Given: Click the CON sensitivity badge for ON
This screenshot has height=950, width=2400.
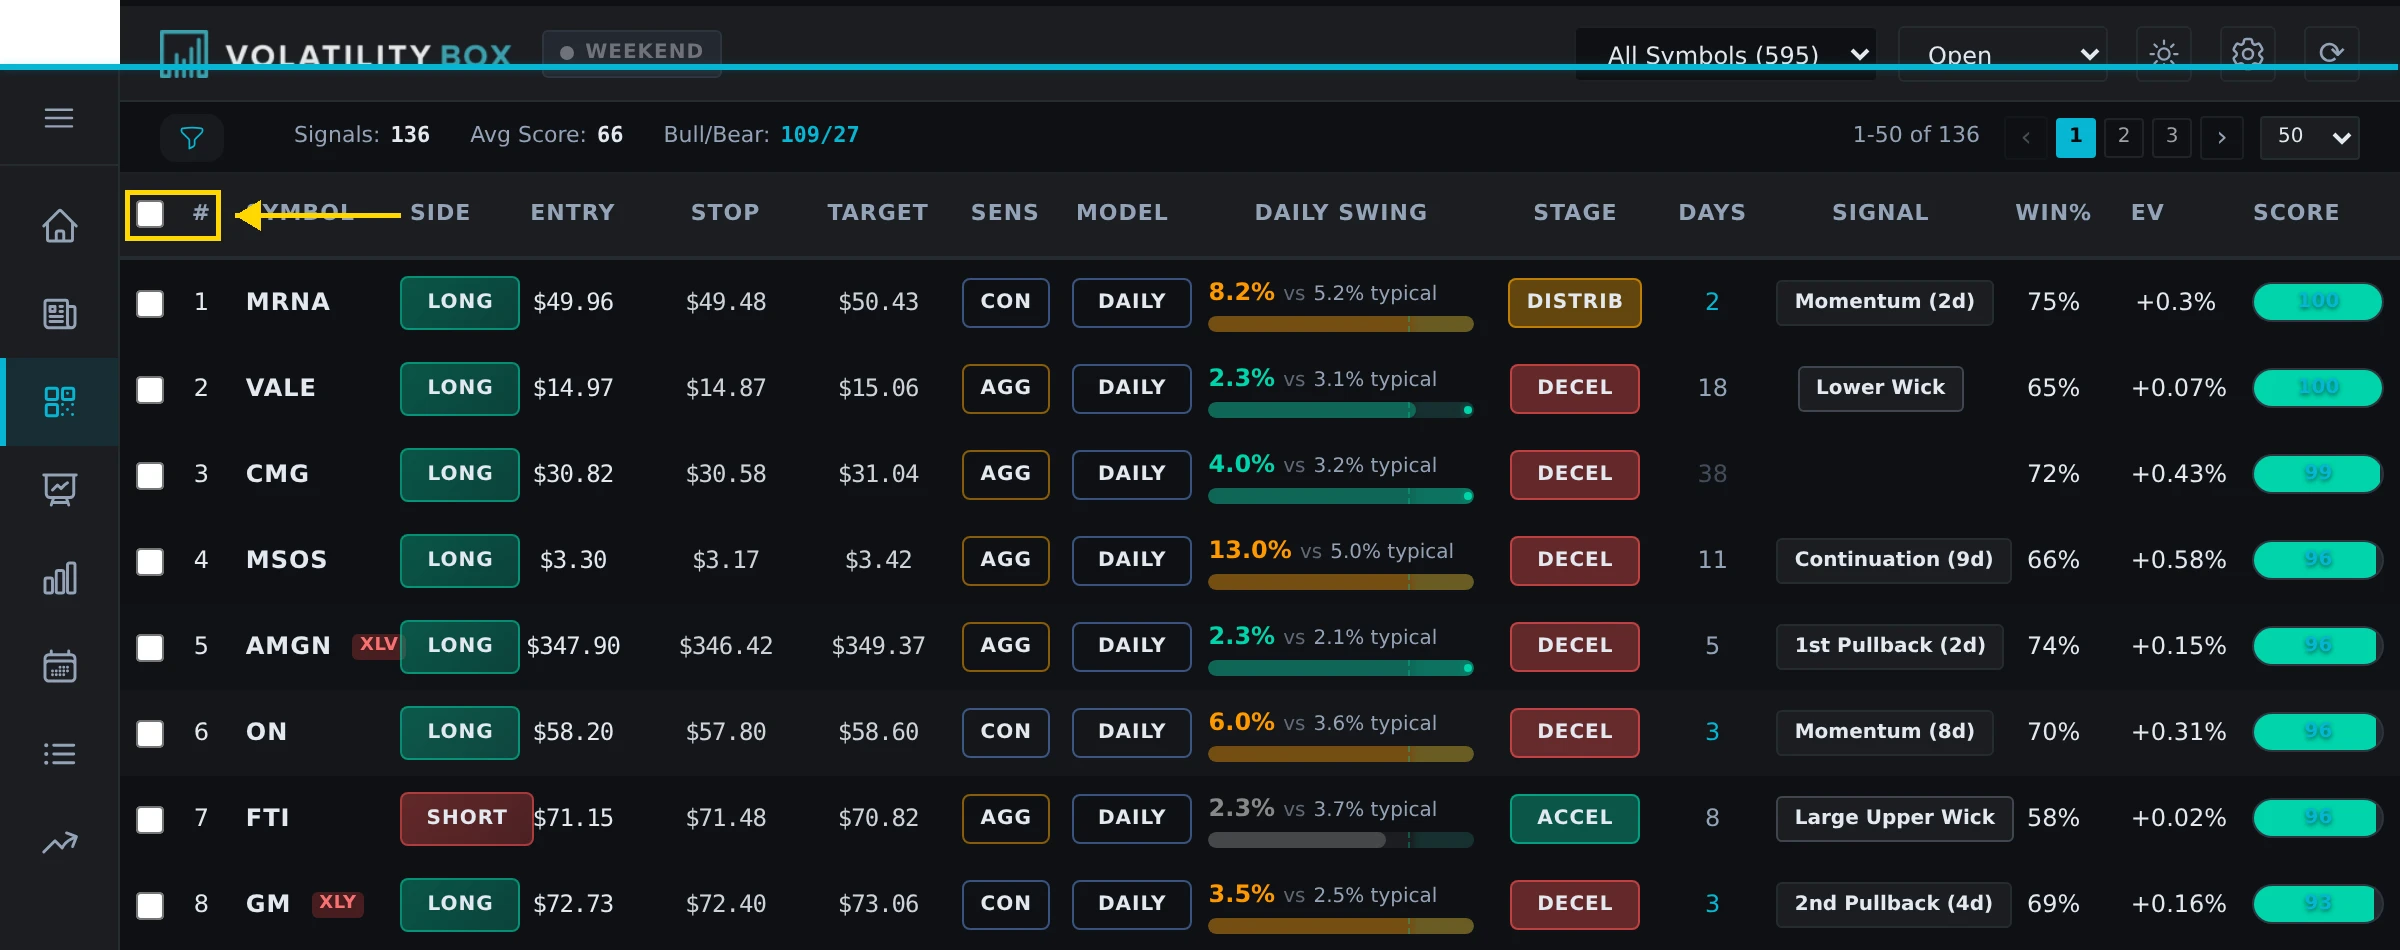Looking at the screenshot, I should tap(1005, 732).
